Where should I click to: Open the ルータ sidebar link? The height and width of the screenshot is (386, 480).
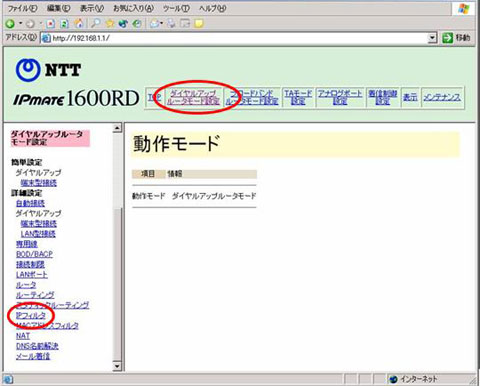(x=26, y=285)
